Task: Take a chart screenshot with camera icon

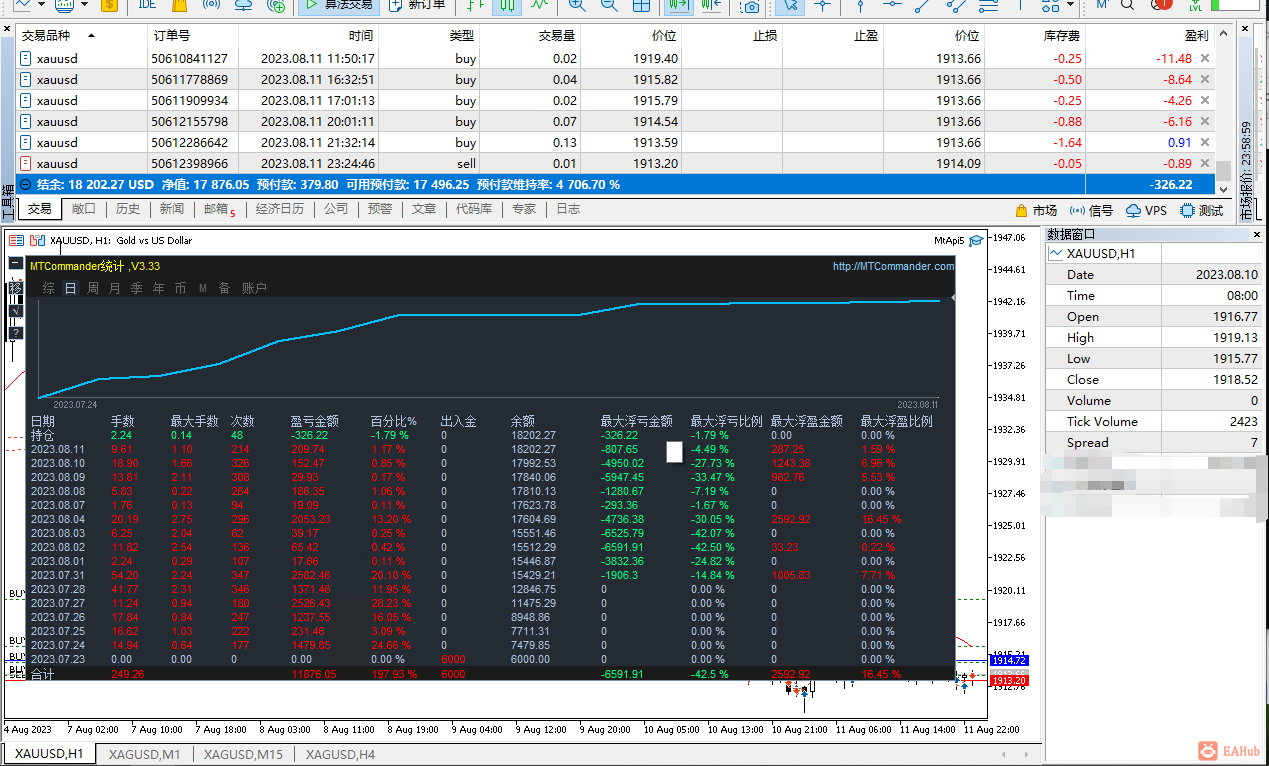Action: [x=751, y=5]
